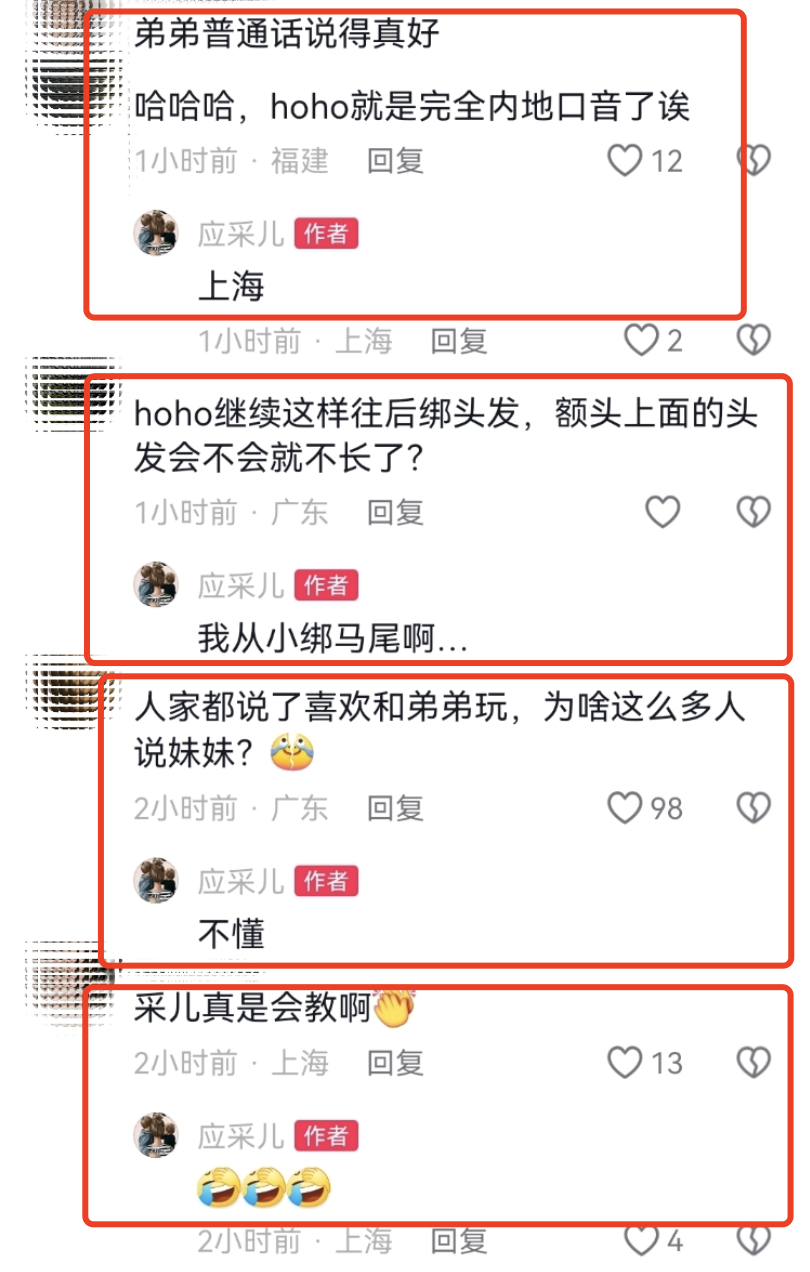Image resolution: width=810 pixels, height=1272 pixels.
Task: Dislike the 福建 comment with broken heart
Action: coord(753,160)
